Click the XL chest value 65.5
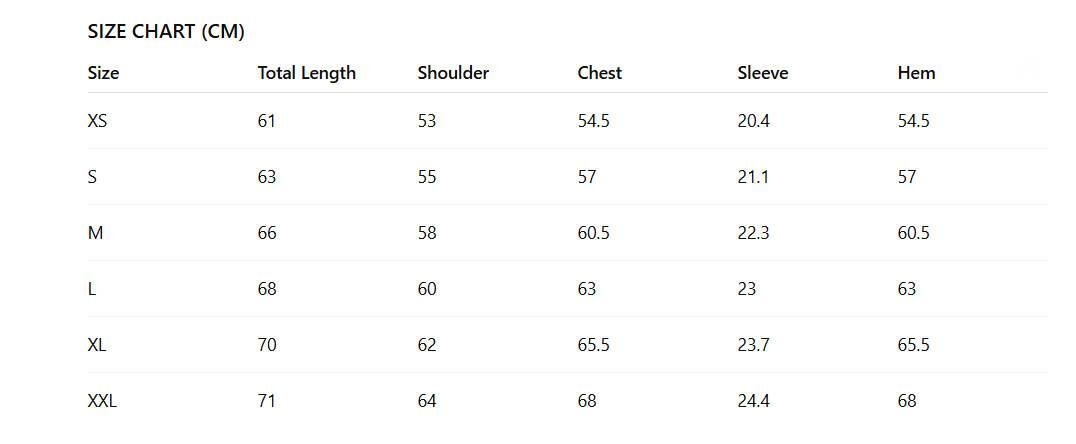1076x444 pixels. tap(593, 345)
